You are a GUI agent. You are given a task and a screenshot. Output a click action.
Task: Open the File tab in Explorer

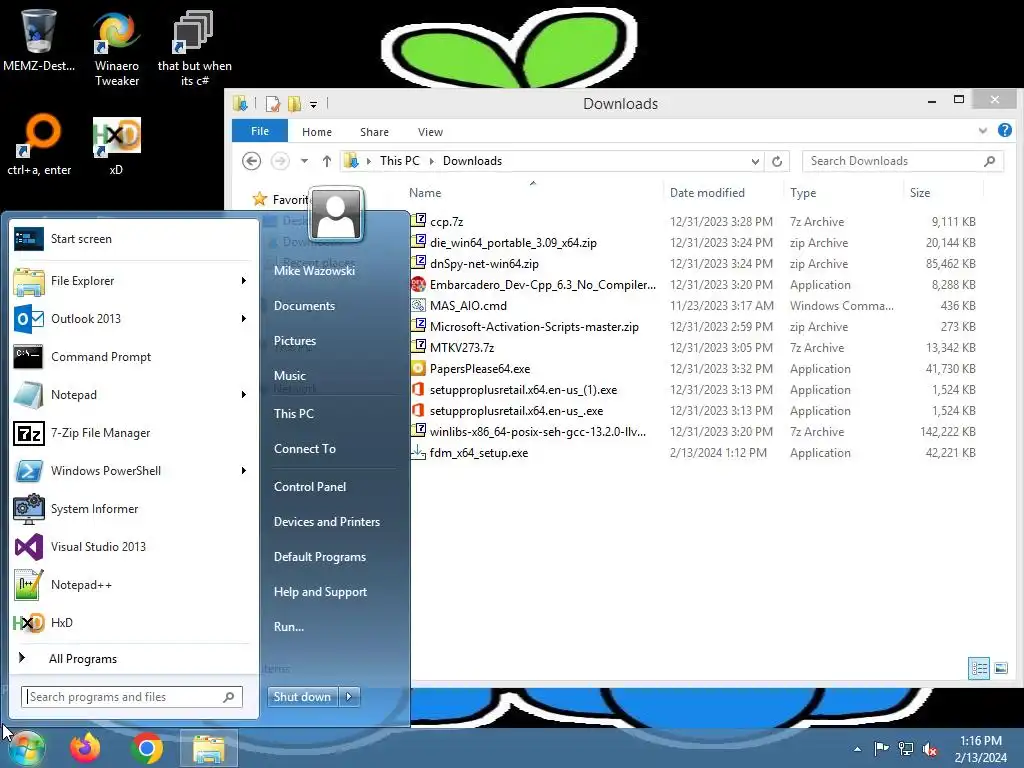click(260, 131)
